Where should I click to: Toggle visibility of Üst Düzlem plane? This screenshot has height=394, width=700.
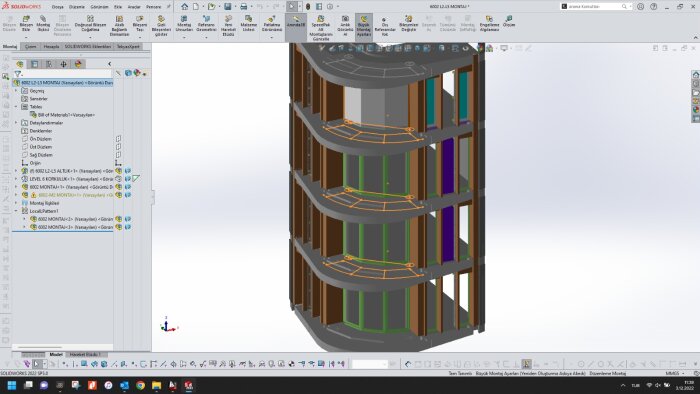[119, 147]
